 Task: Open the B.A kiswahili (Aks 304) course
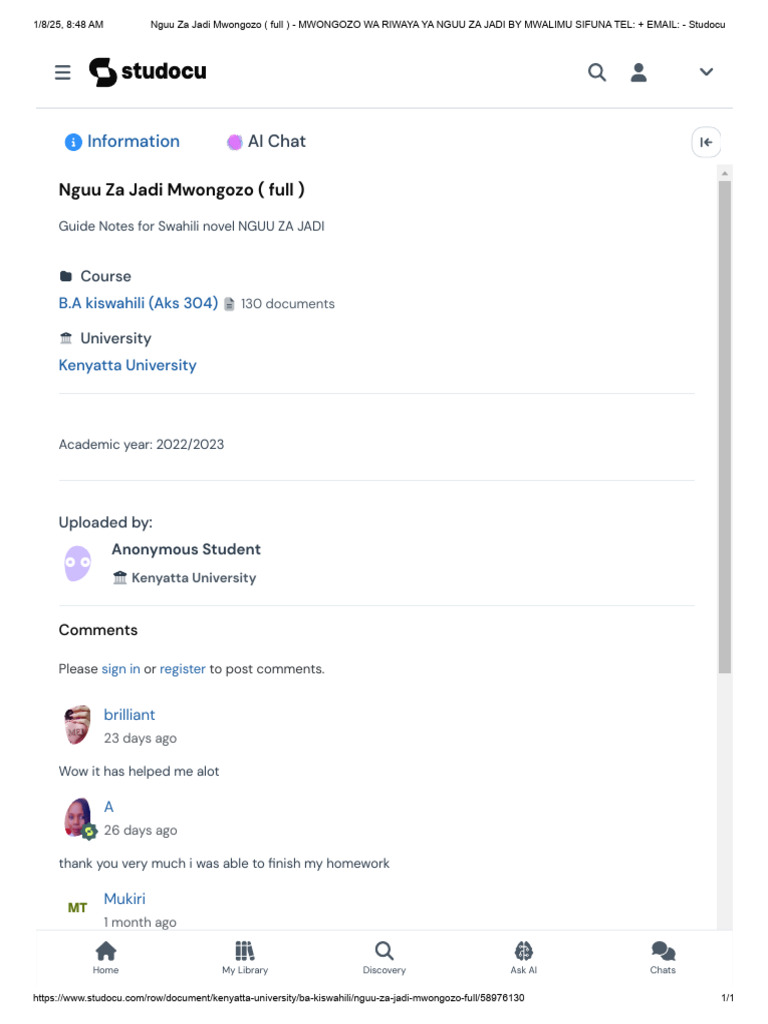coord(138,303)
